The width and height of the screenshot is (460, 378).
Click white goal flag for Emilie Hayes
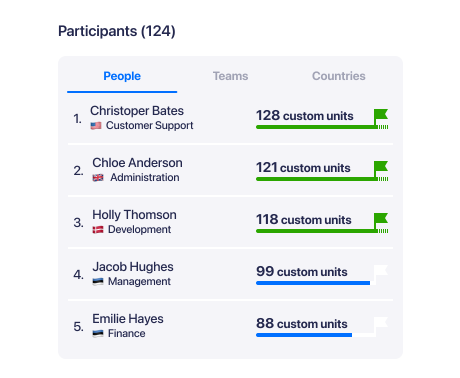tap(381, 326)
